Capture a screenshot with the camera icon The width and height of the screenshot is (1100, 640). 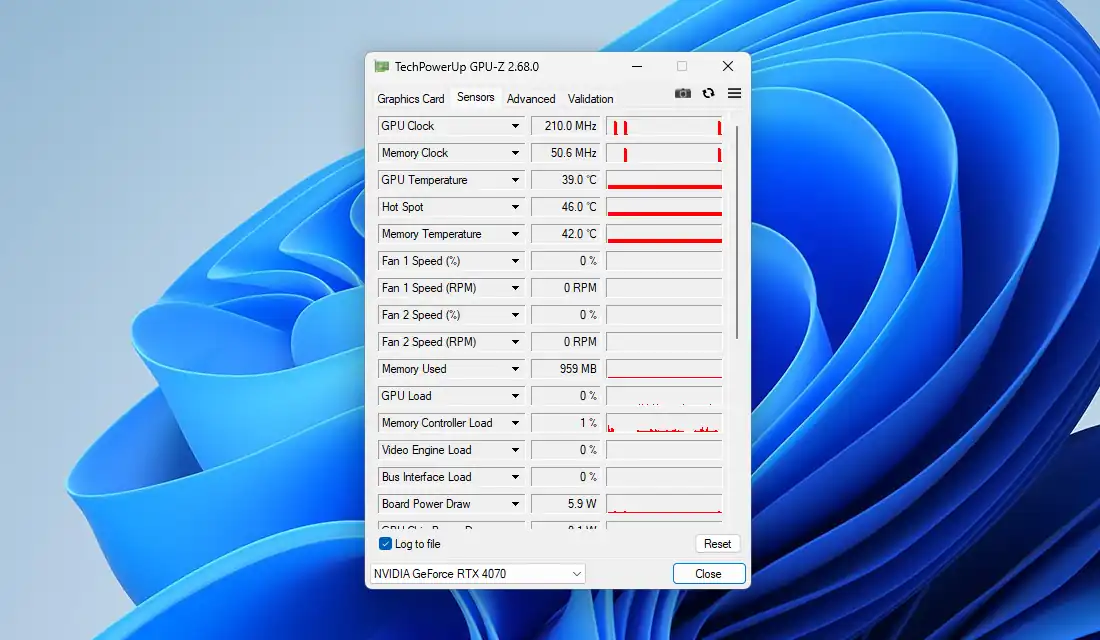tap(682, 92)
